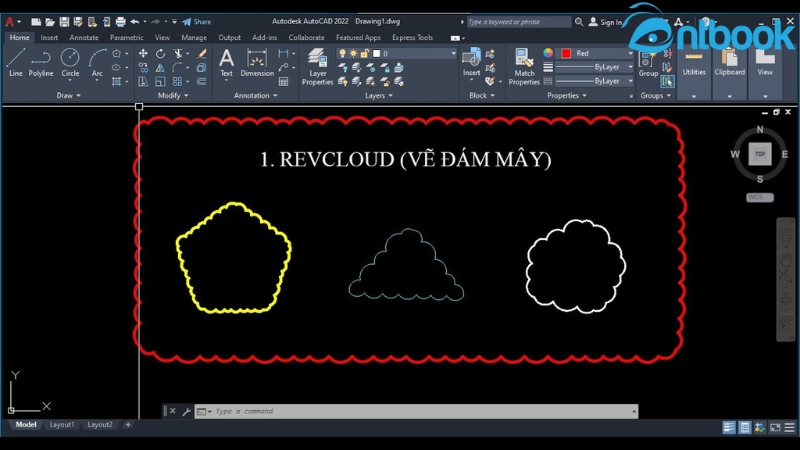Select the Polyline tool

41,62
